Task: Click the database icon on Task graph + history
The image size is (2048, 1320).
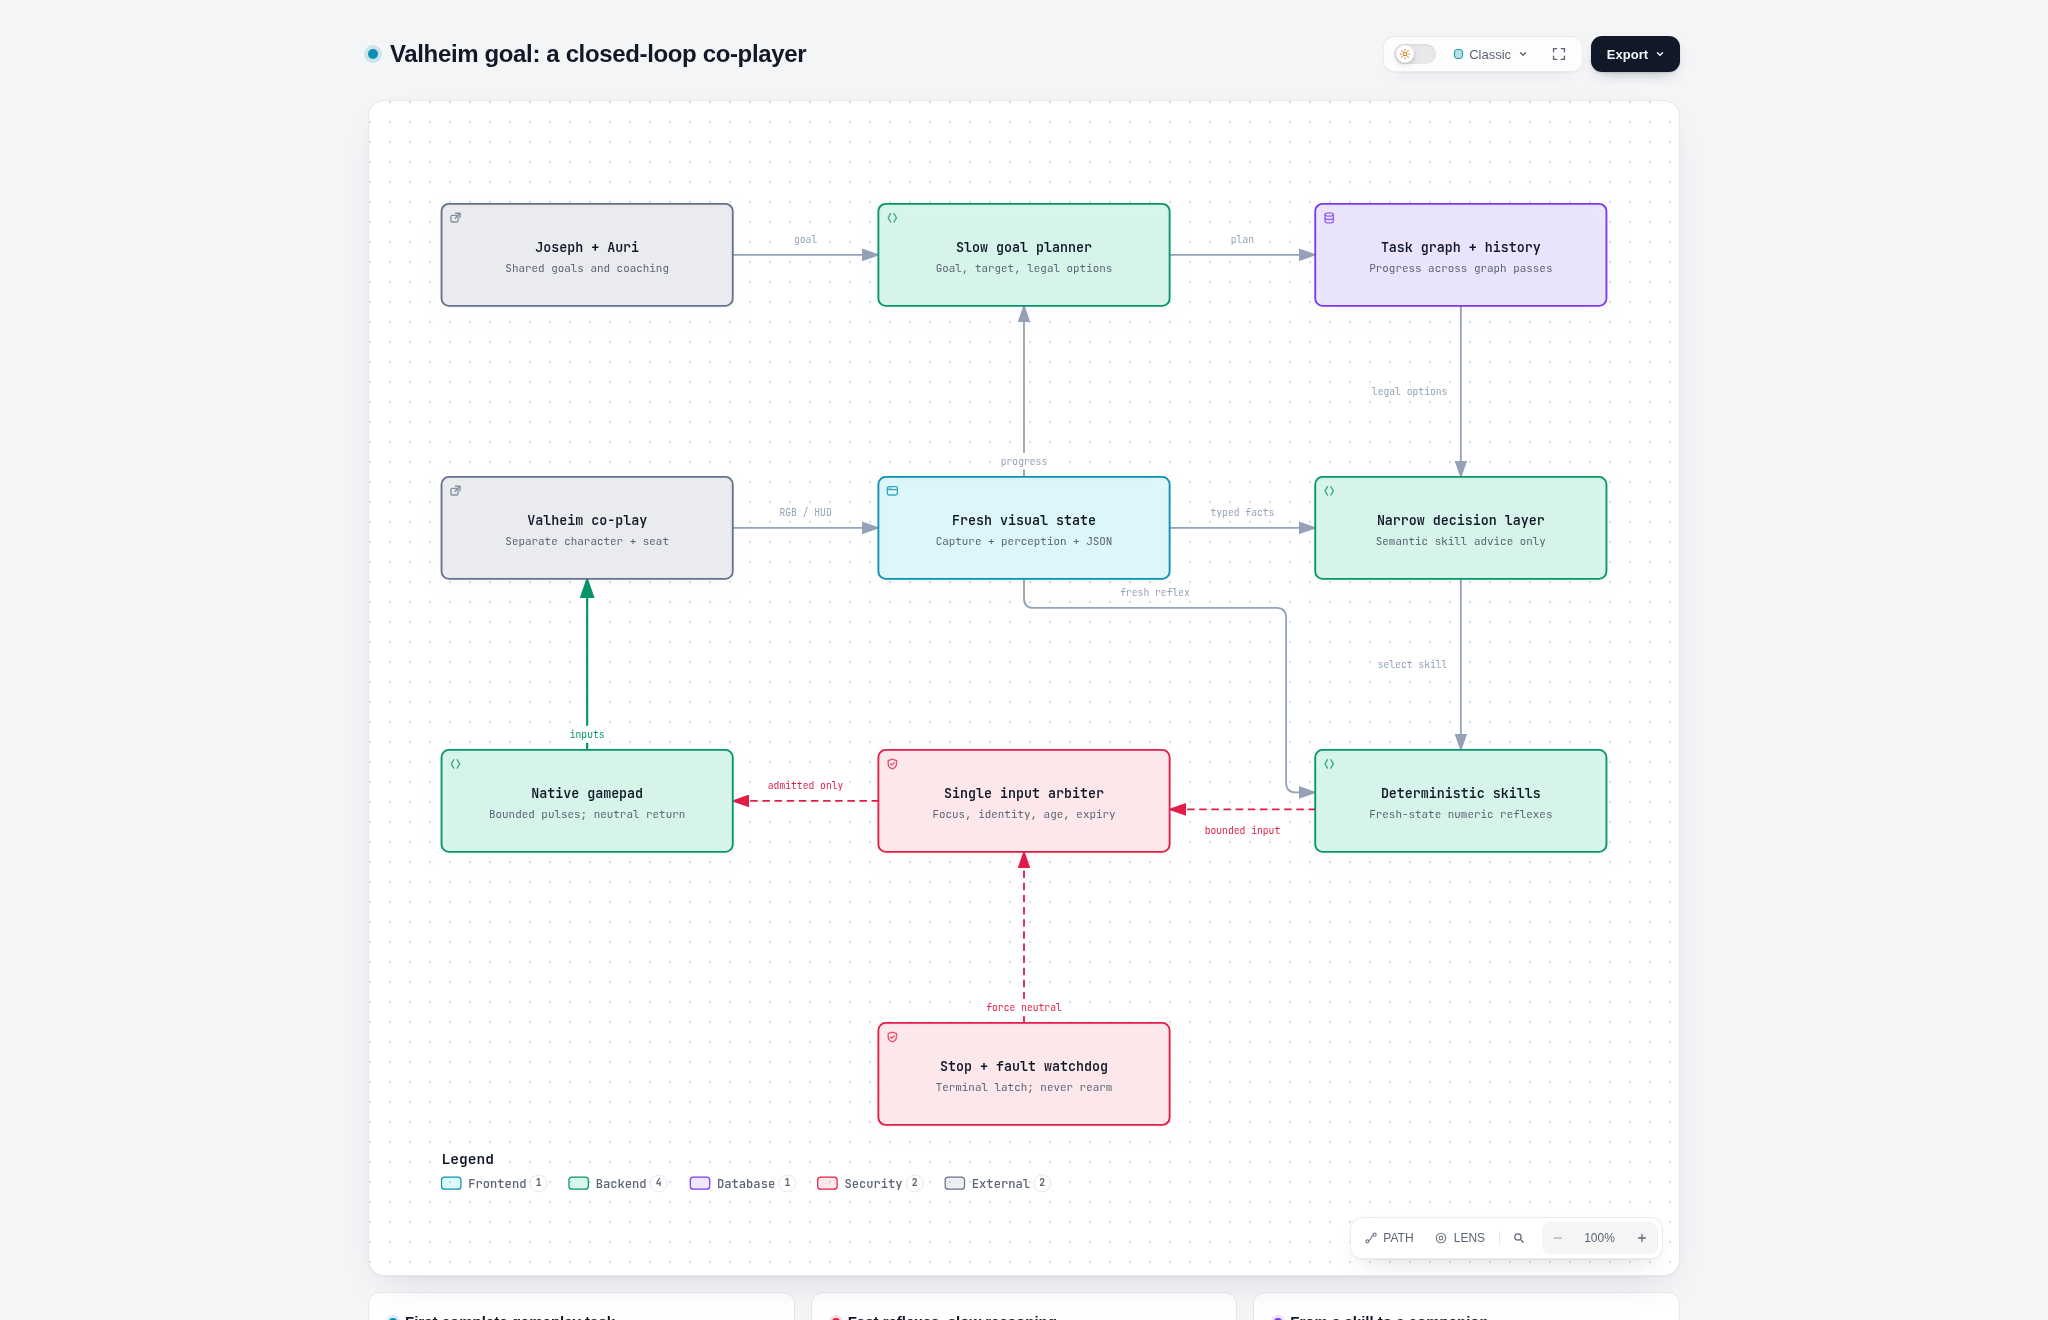Action: (1329, 218)
